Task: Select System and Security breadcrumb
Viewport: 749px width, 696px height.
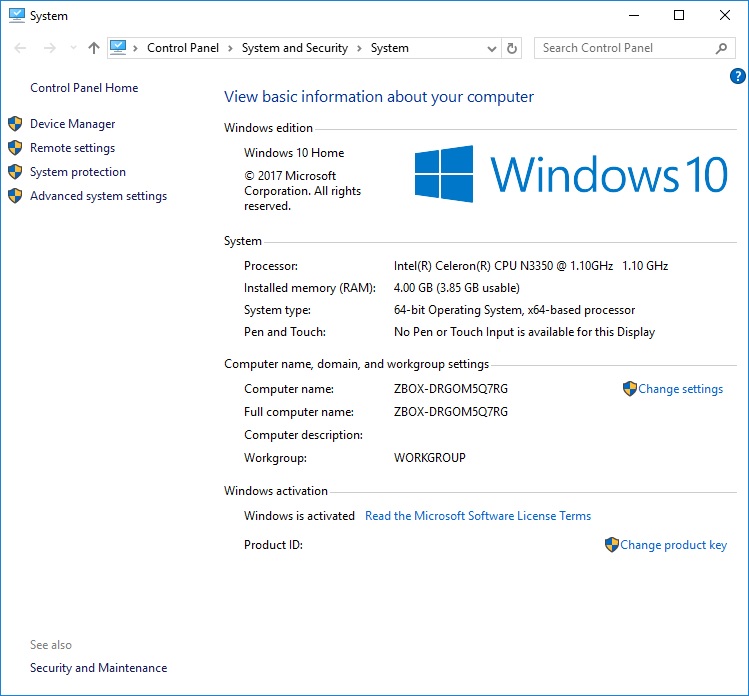Action: click(x=295, y=48)
